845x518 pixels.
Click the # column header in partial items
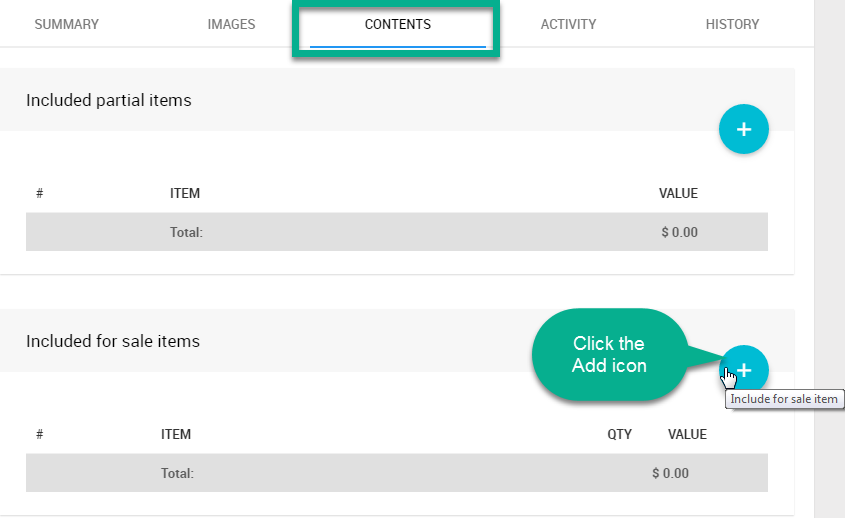tap(39, 193)
